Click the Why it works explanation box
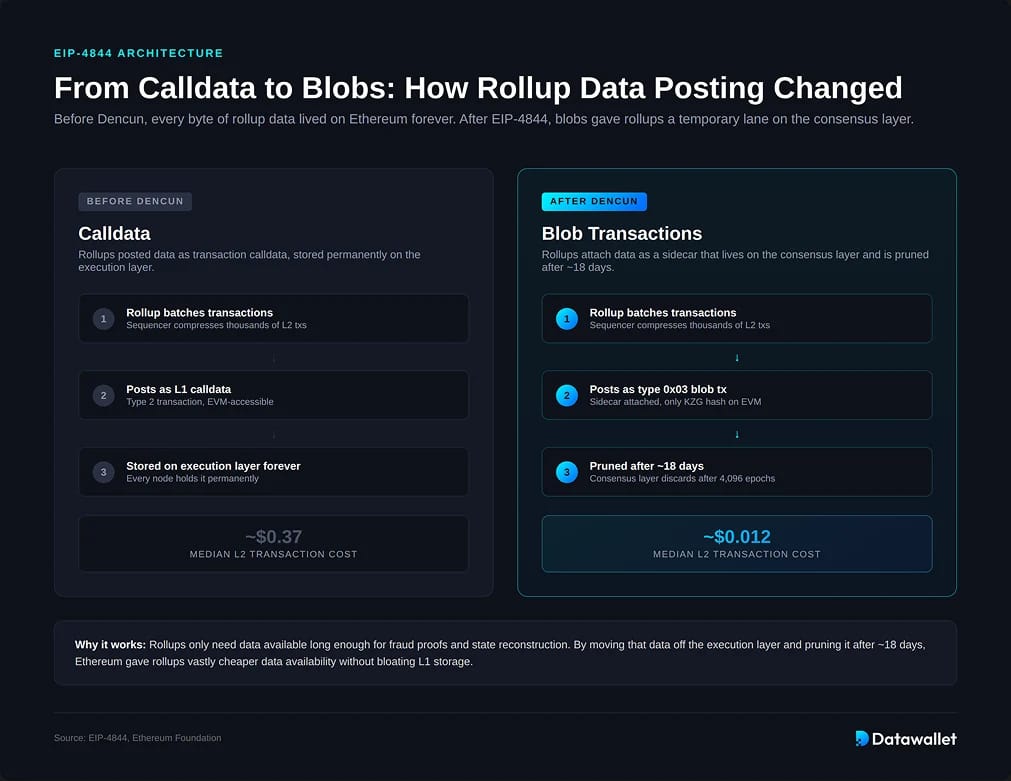 506,653
